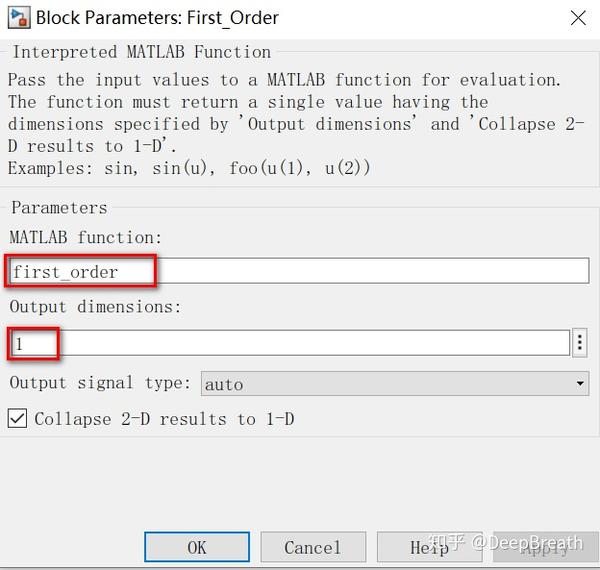Focus the Output dimensions input field
Image resolution: width=600 pixels, height=570 pixels.
point(290,343)
